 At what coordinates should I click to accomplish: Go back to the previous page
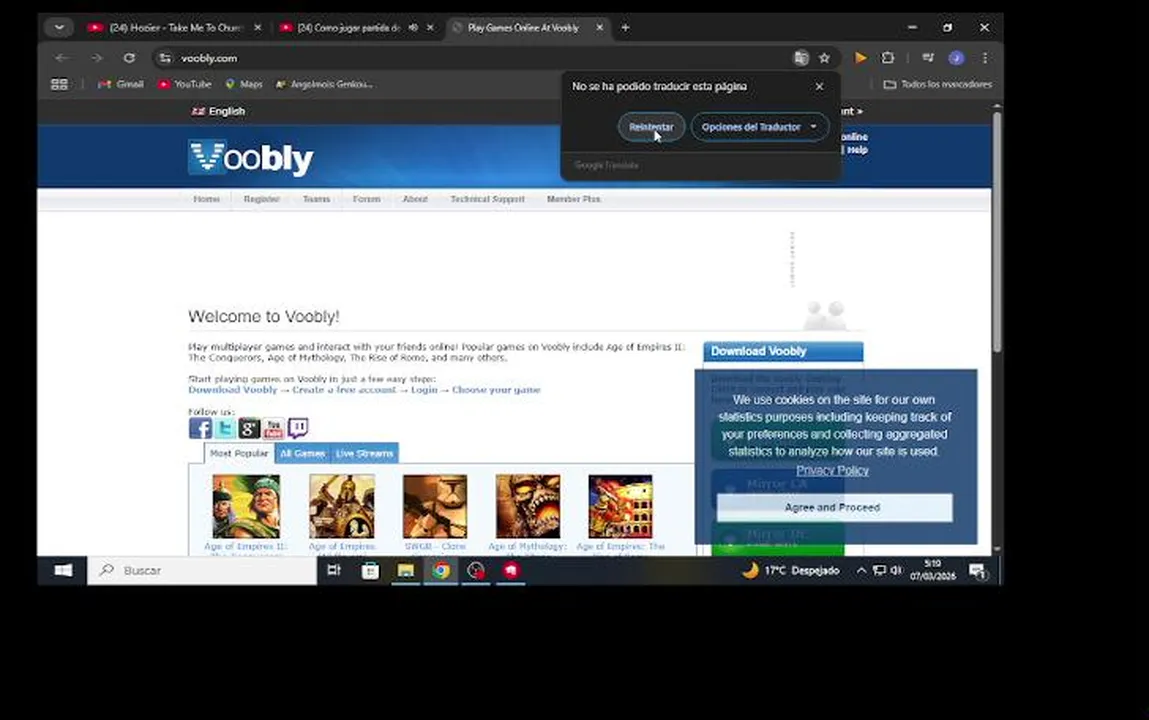click(62, 58)
